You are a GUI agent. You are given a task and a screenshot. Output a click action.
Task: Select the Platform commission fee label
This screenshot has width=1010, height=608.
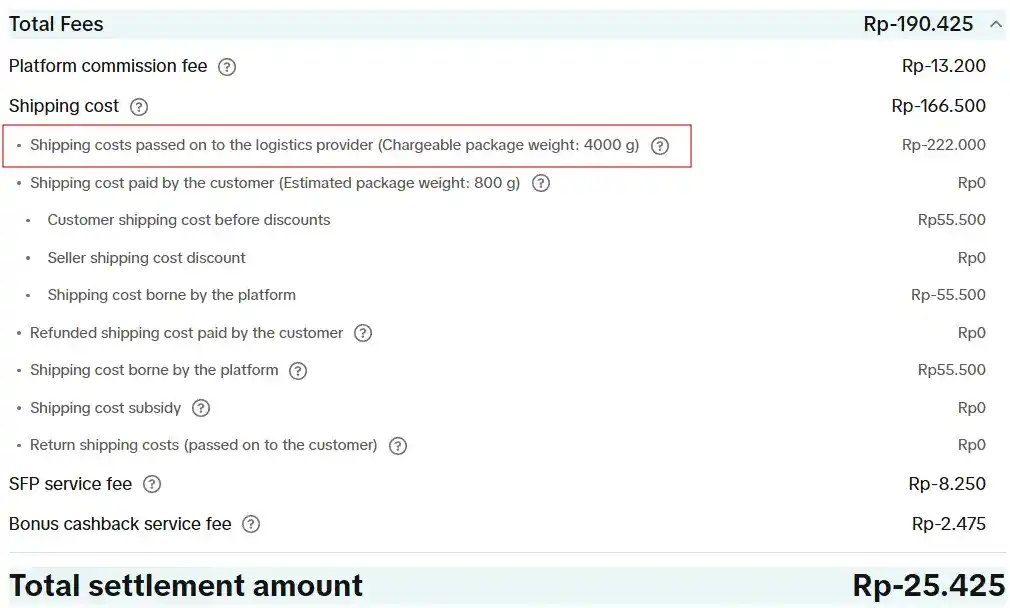pyautogui.click(x=108, y=67)
